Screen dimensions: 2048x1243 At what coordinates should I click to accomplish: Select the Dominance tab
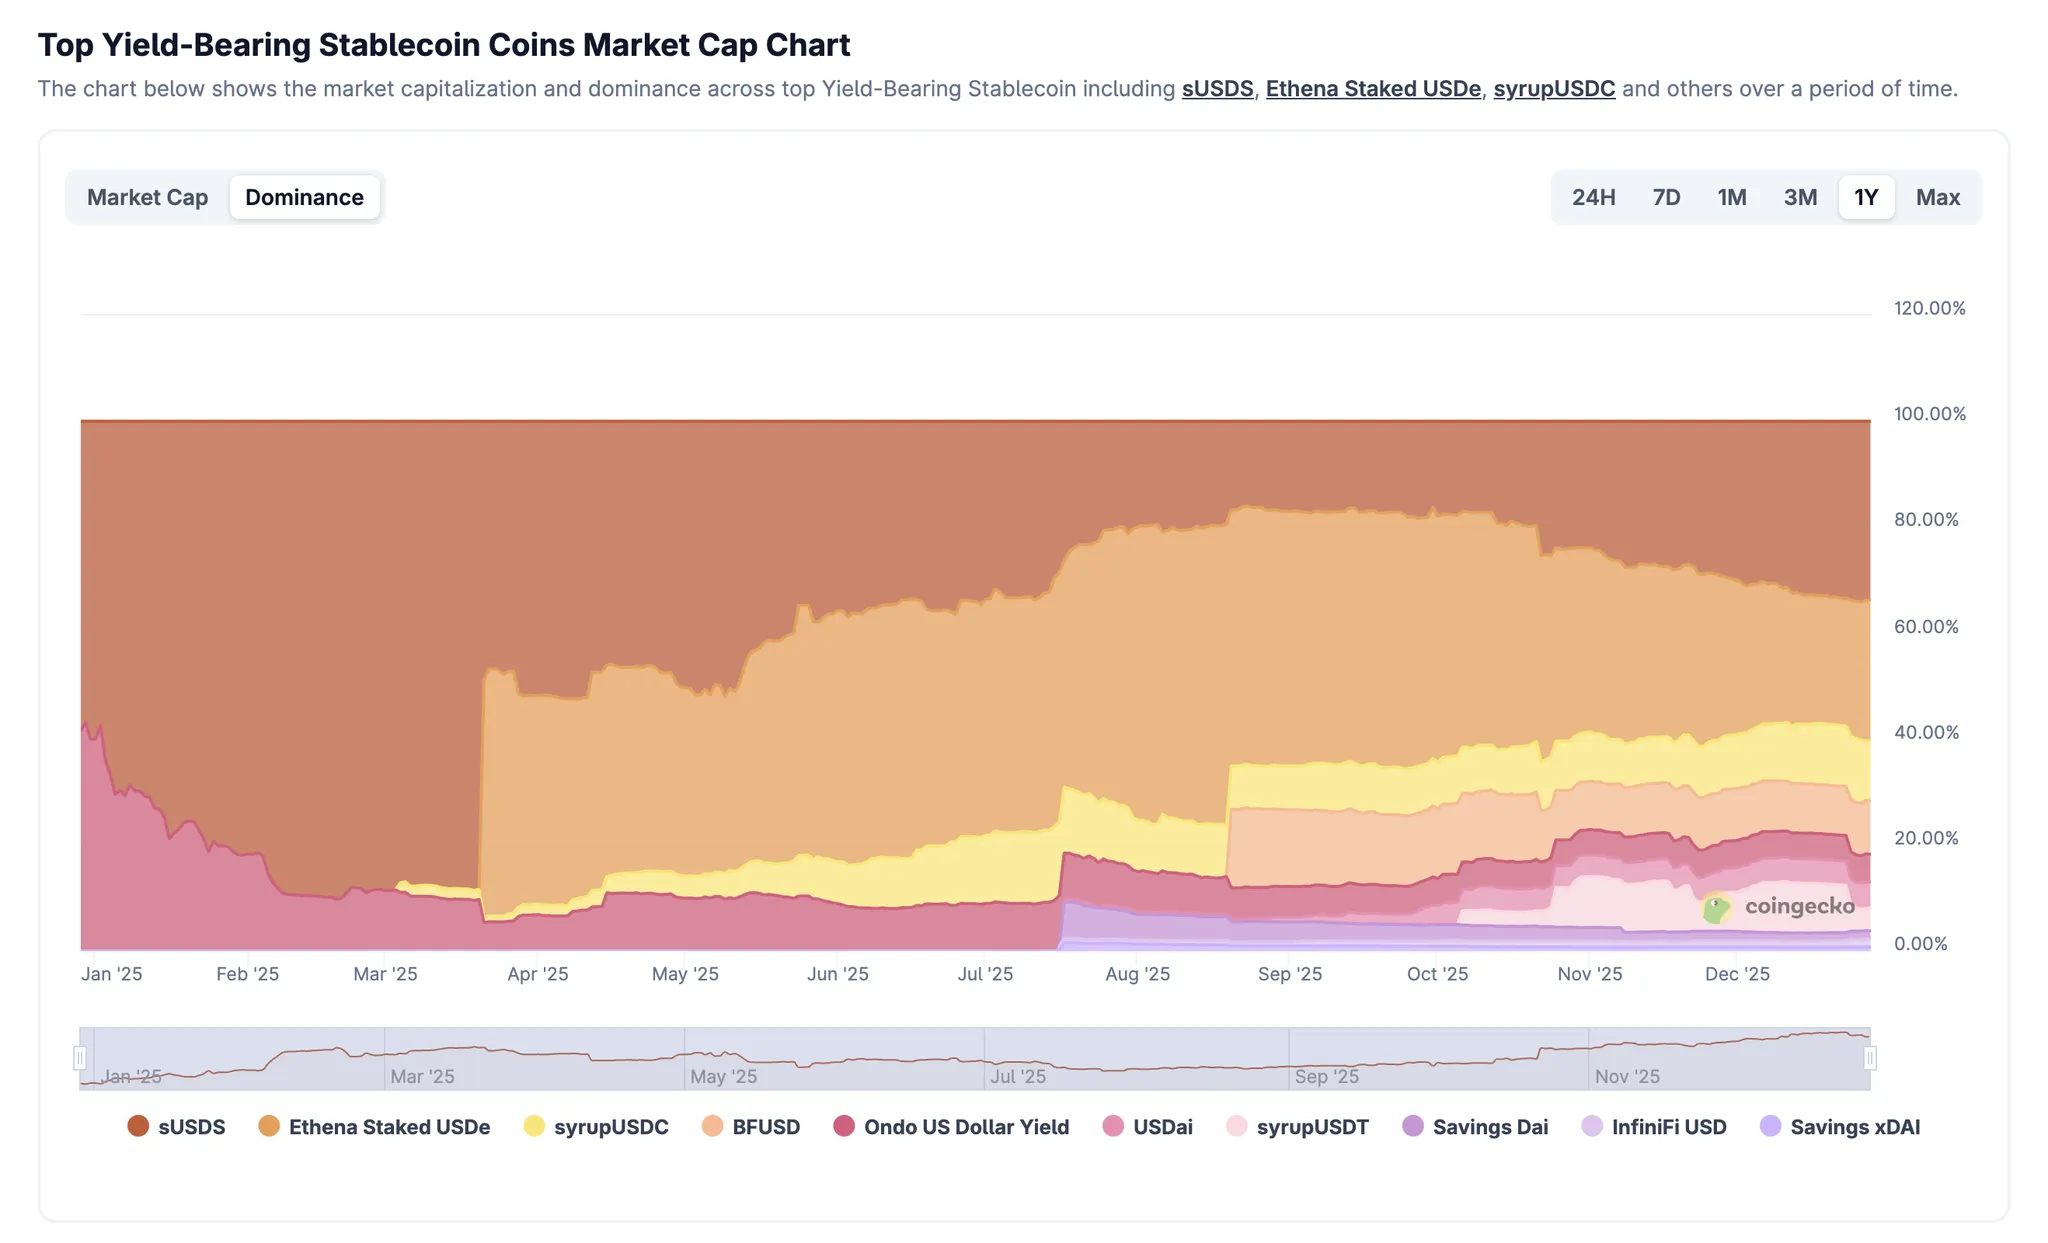(x=304, y=197)
